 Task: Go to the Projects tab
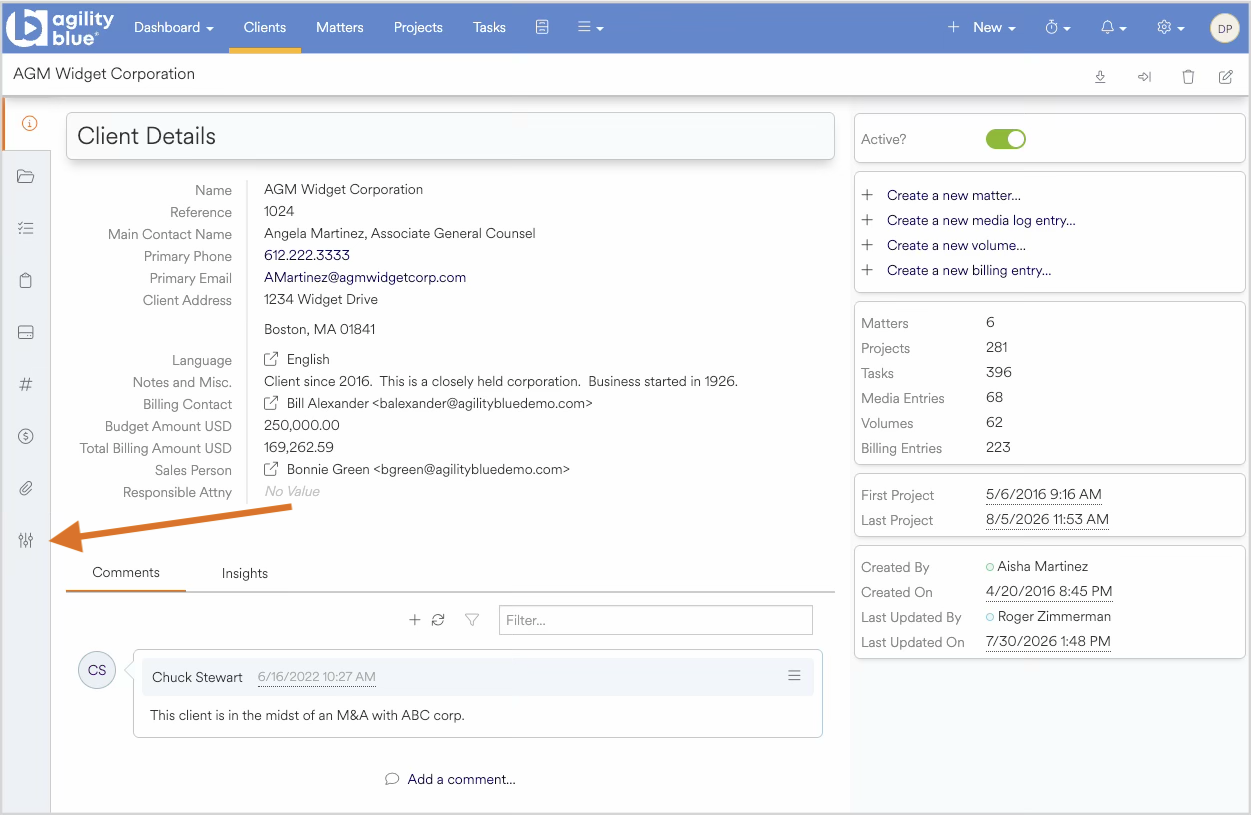pyautogui.click(x=418, y=28)
